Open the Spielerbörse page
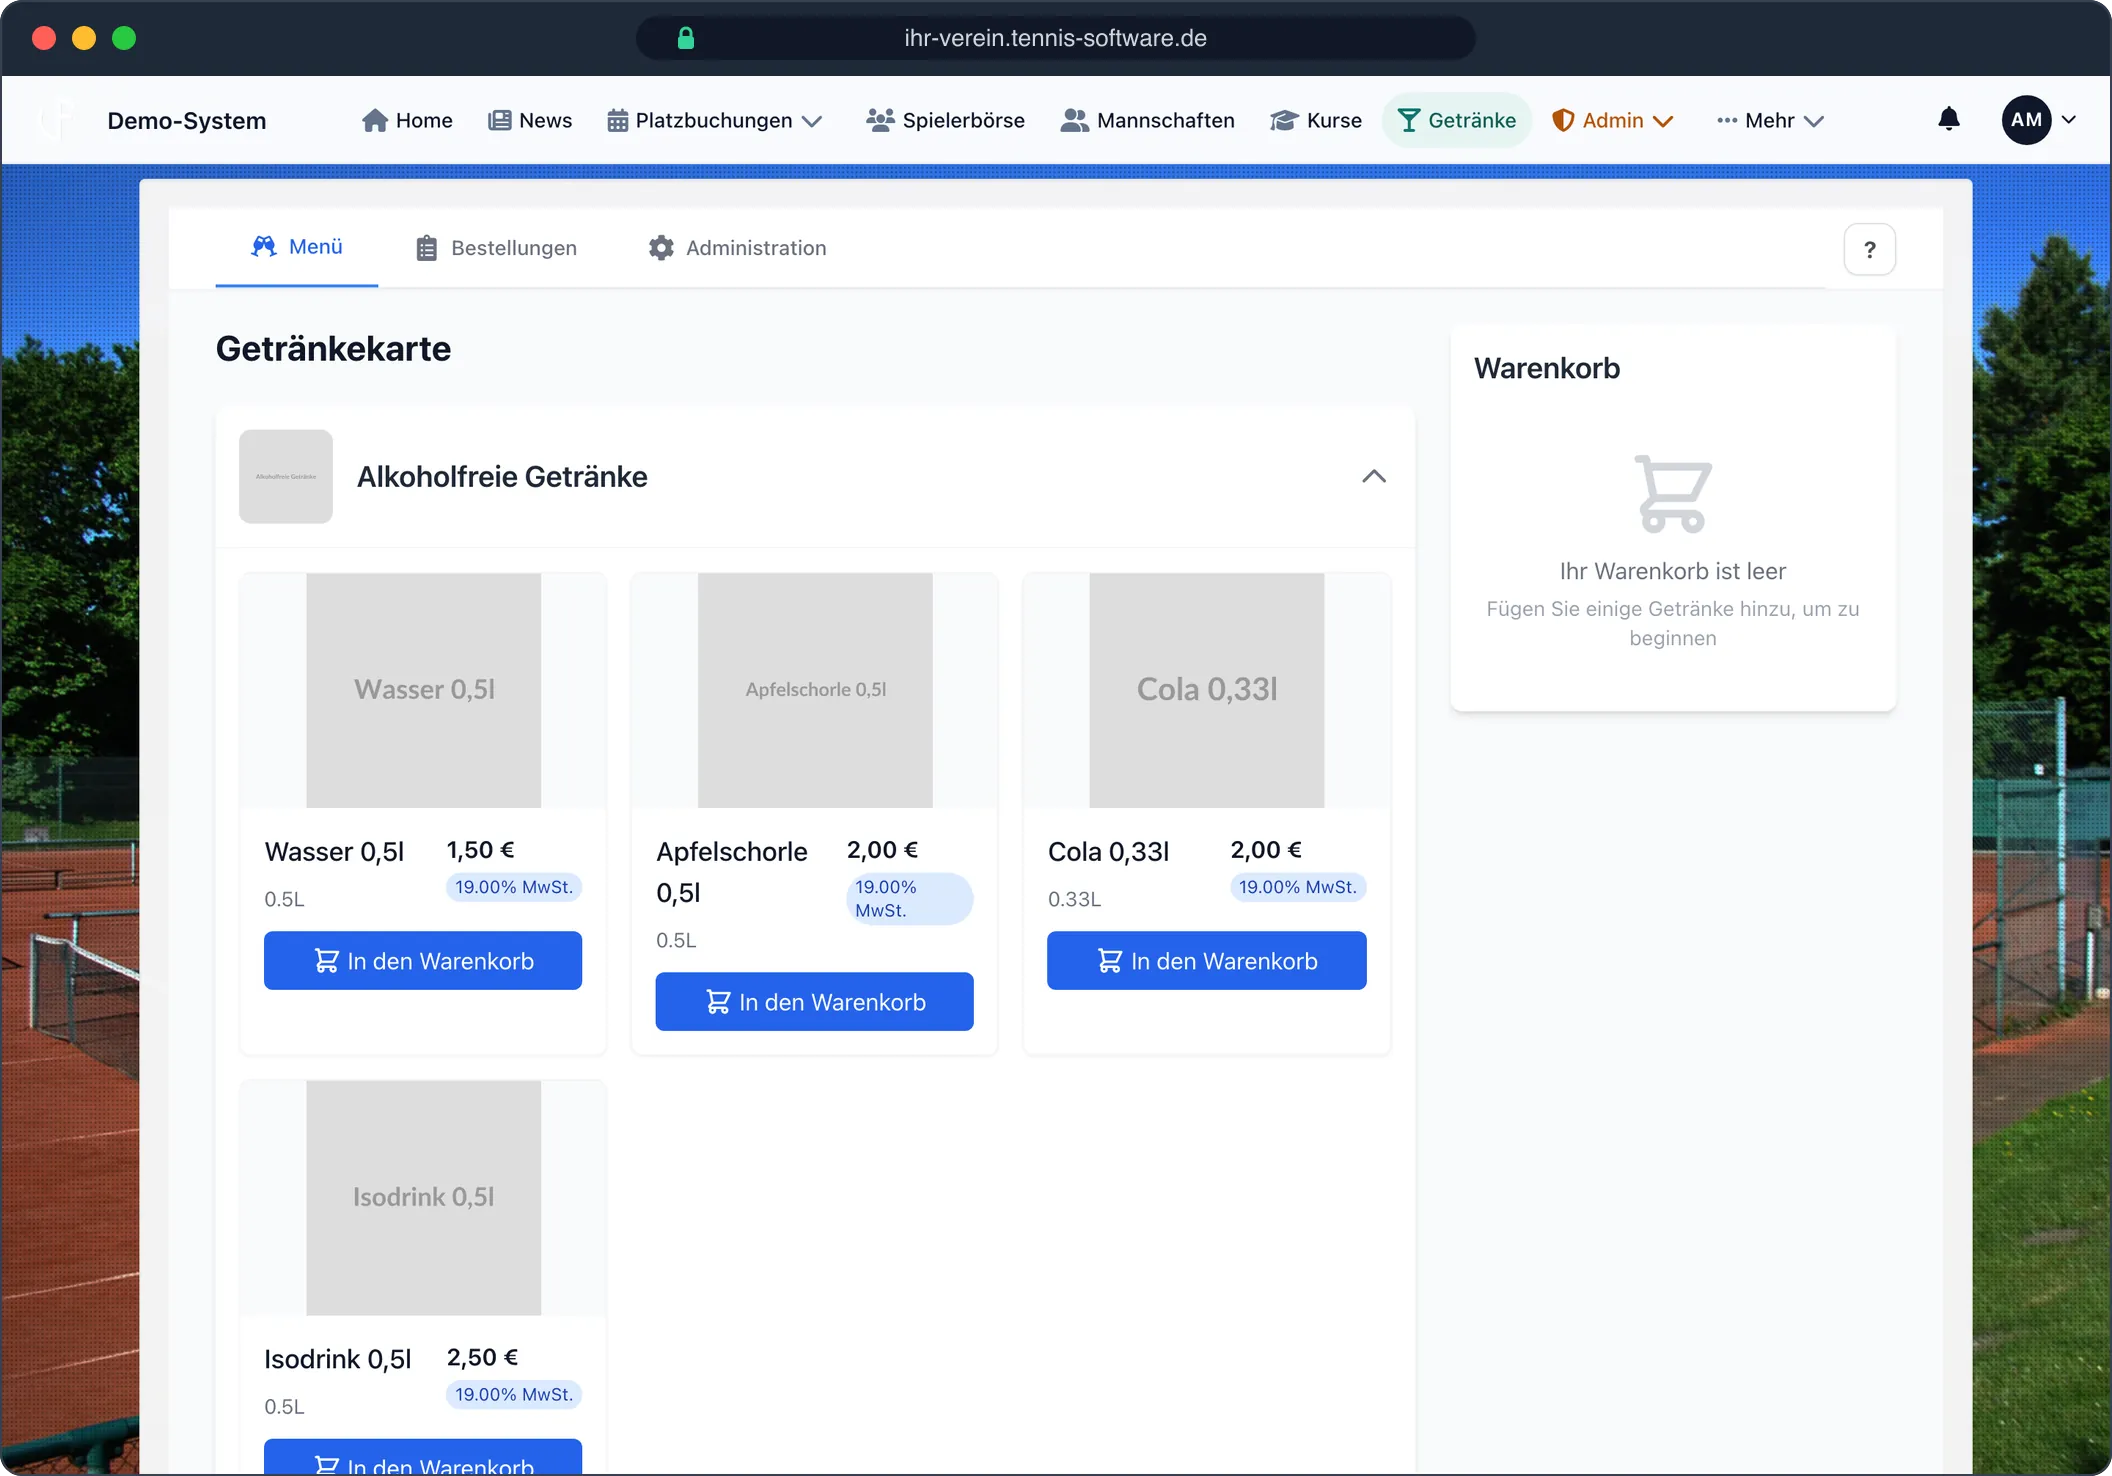Viewport: 2112px width, 1476px height. click(x=945, y=120)
